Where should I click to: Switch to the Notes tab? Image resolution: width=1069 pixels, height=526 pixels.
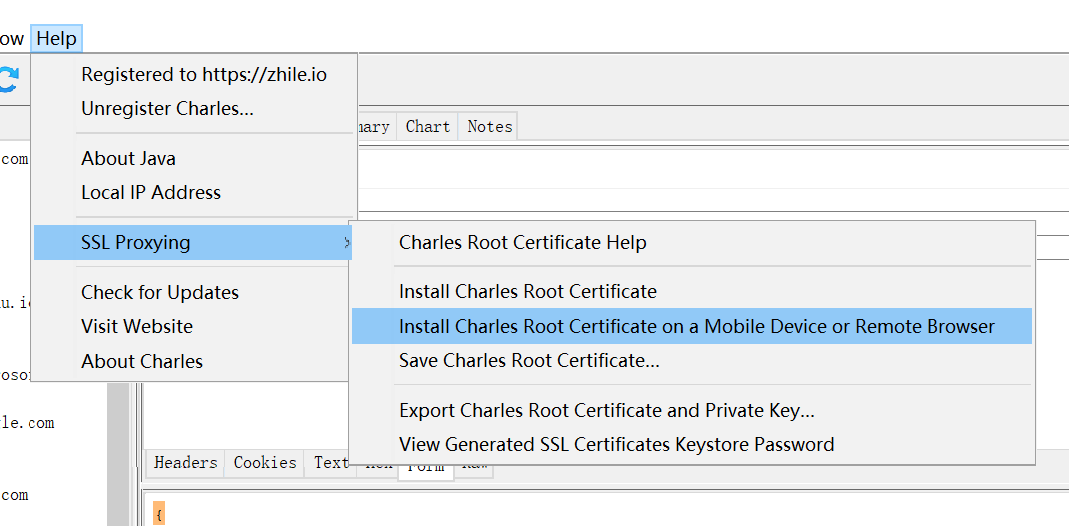click(x=490, y=126)
